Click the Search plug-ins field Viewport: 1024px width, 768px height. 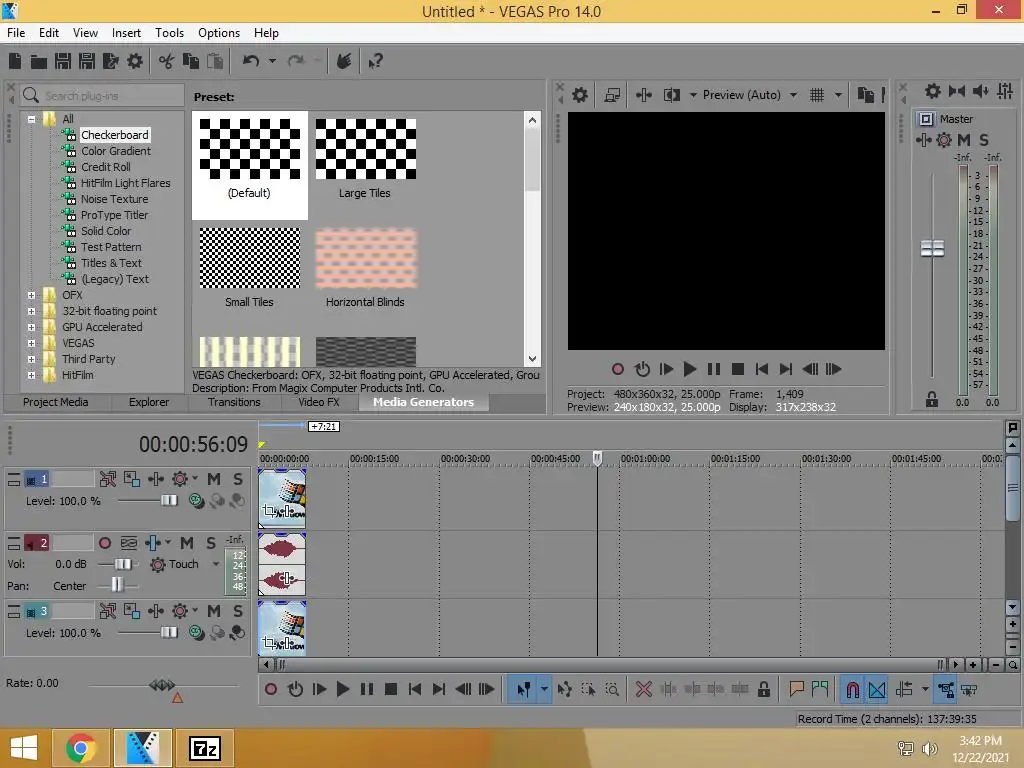tap(102, 96)
